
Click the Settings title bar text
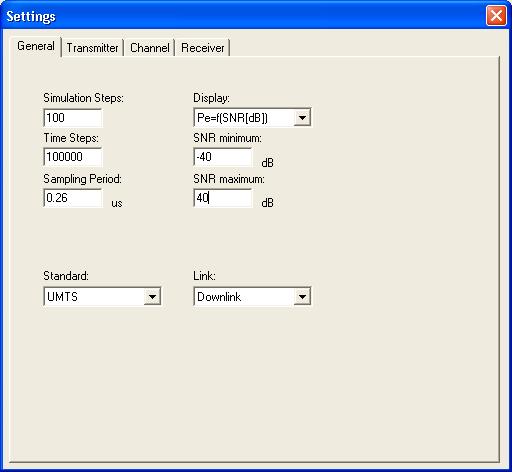click(x=31, y=16)
